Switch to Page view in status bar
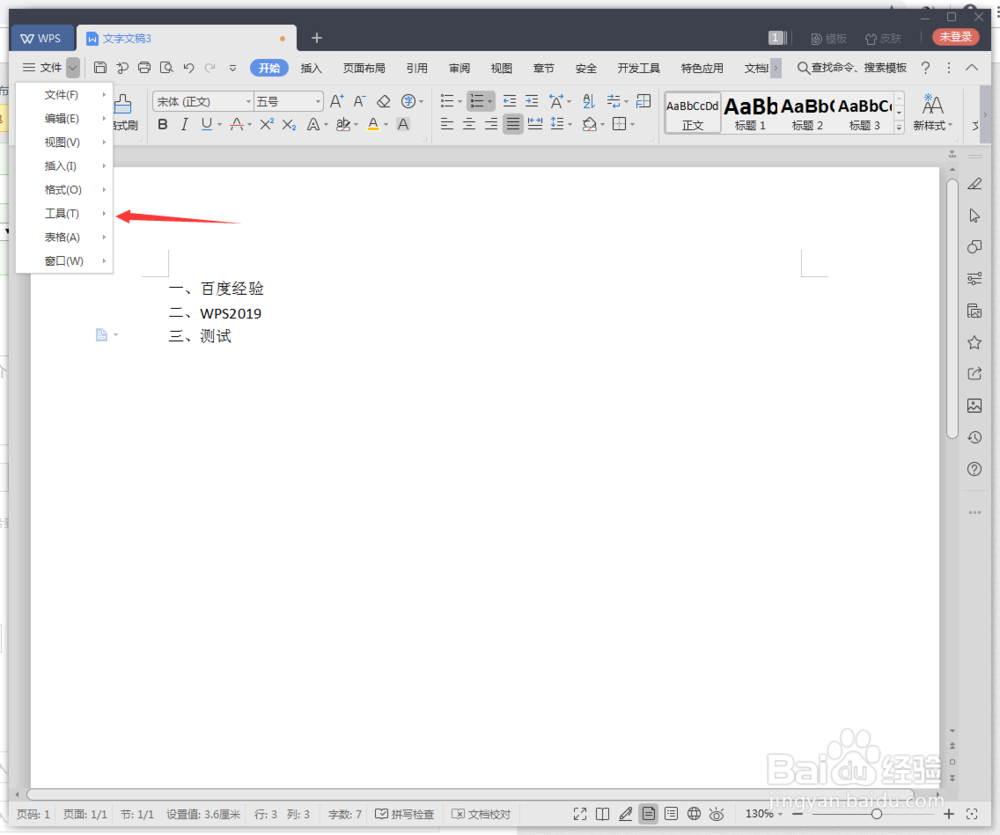The width and height of the screenshot is (1000, 835). click(x=649, y=814)
